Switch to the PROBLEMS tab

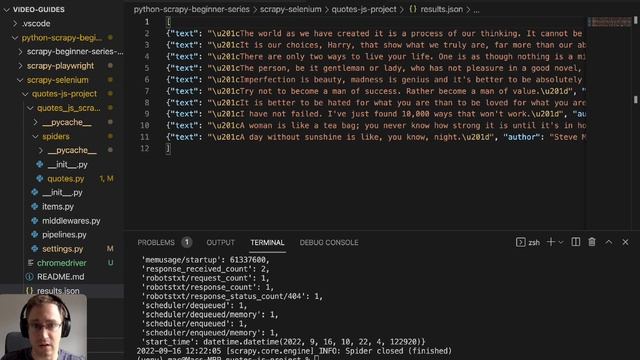tap(156, 242)
